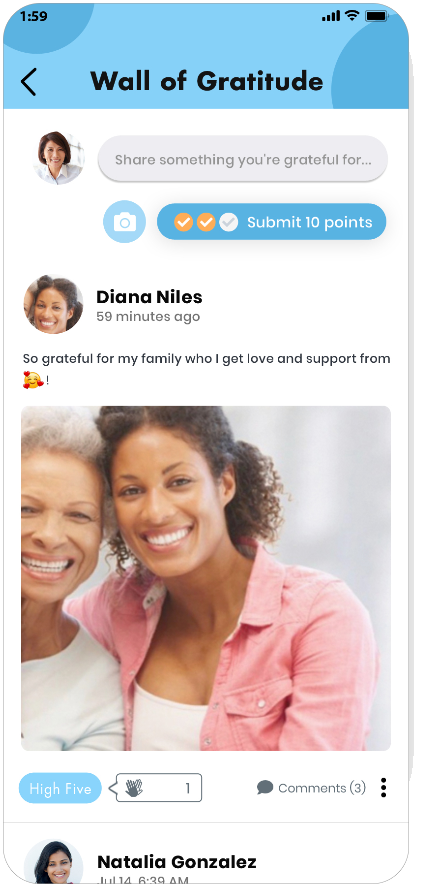Image resolution: width=421 pixels, height=889 pixels.
Task: Tap the battery icon in status bar
Action: click(376, 16)
